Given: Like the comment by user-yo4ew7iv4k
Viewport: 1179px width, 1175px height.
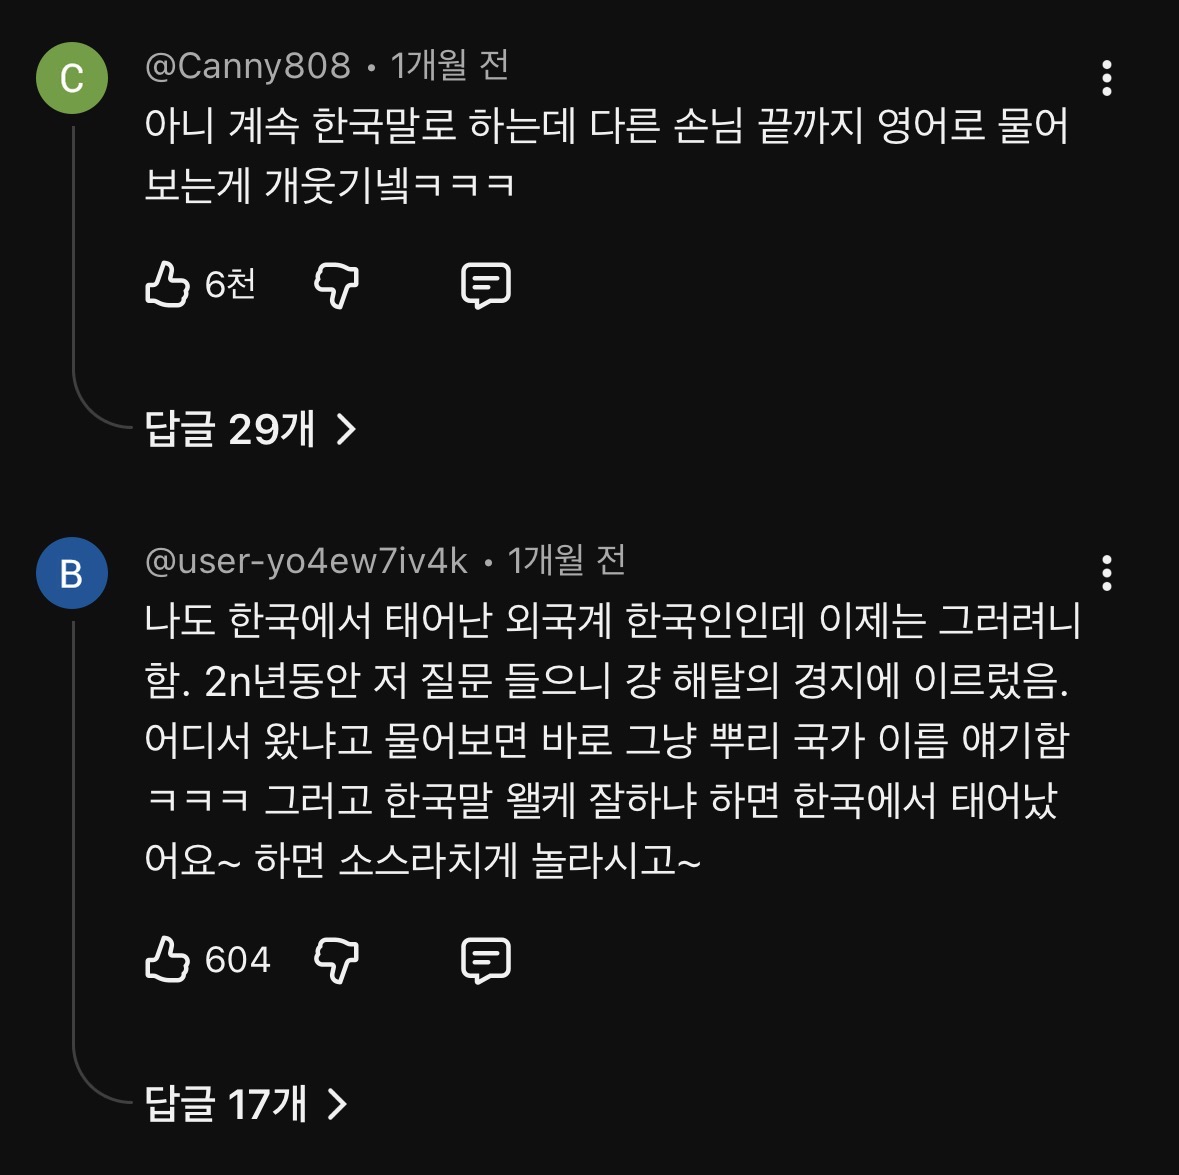Looking at the screenshot, I should click(167, 960).
